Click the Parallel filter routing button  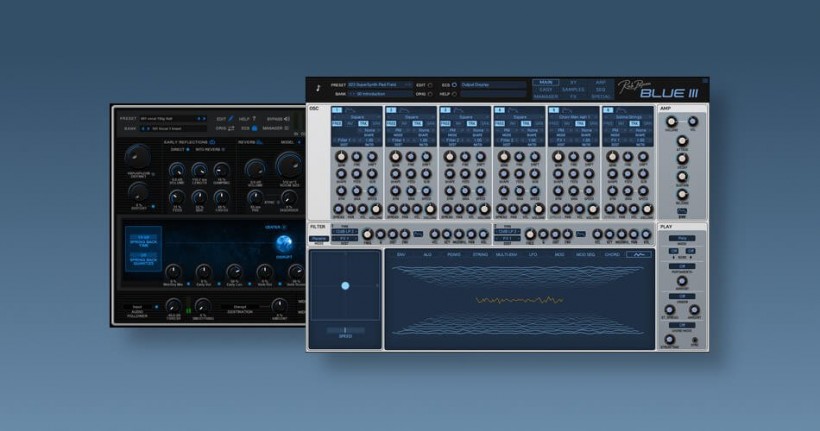(317, 239)
